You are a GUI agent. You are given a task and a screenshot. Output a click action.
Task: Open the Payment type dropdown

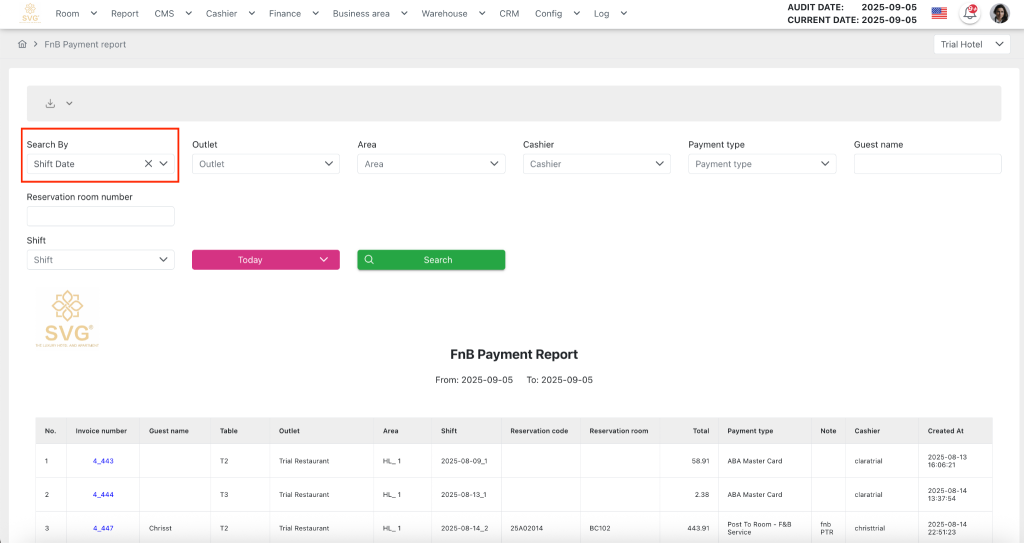click(762, 164)
